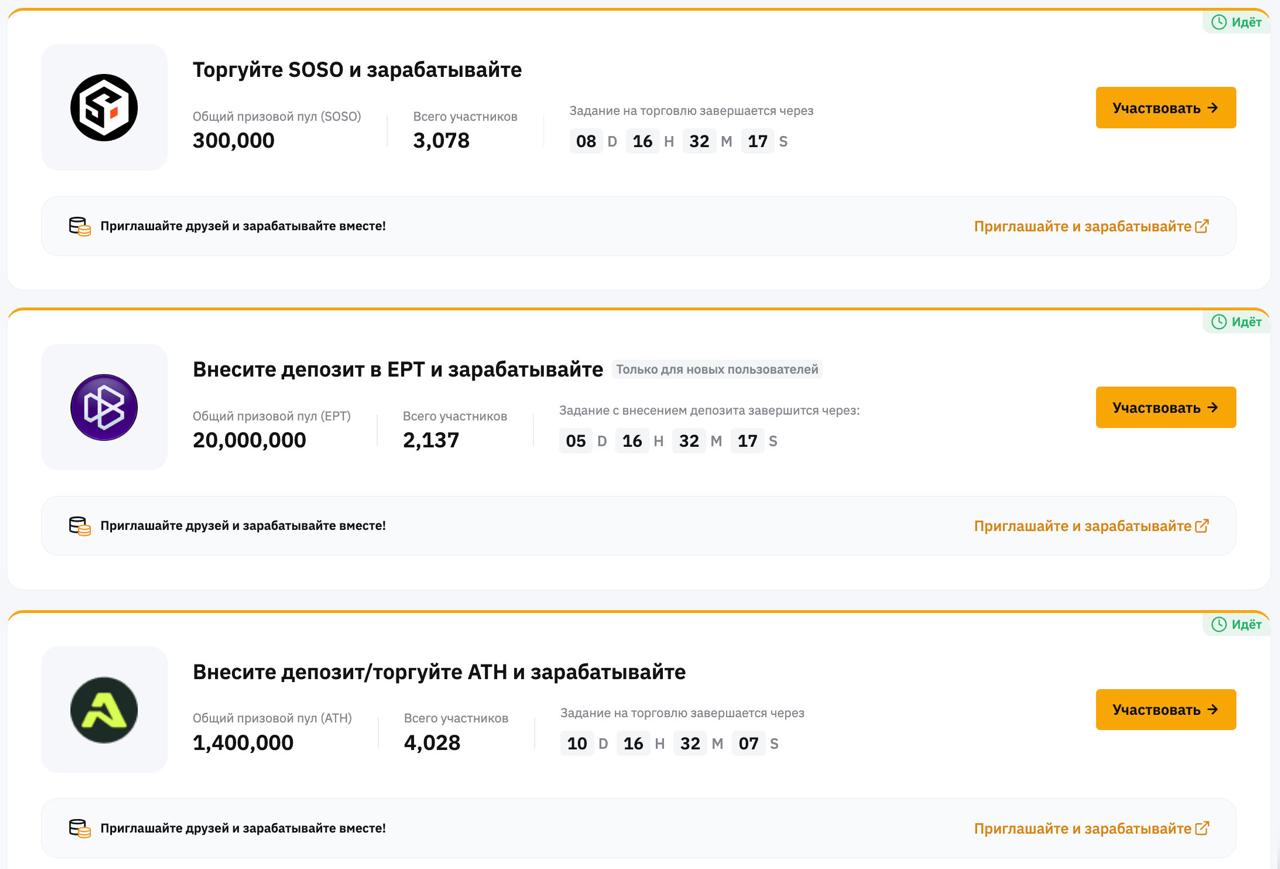Viewport: 1280px width, 869px height.
Task: Click external link icon in ATH invite row
Action: 1202,828
